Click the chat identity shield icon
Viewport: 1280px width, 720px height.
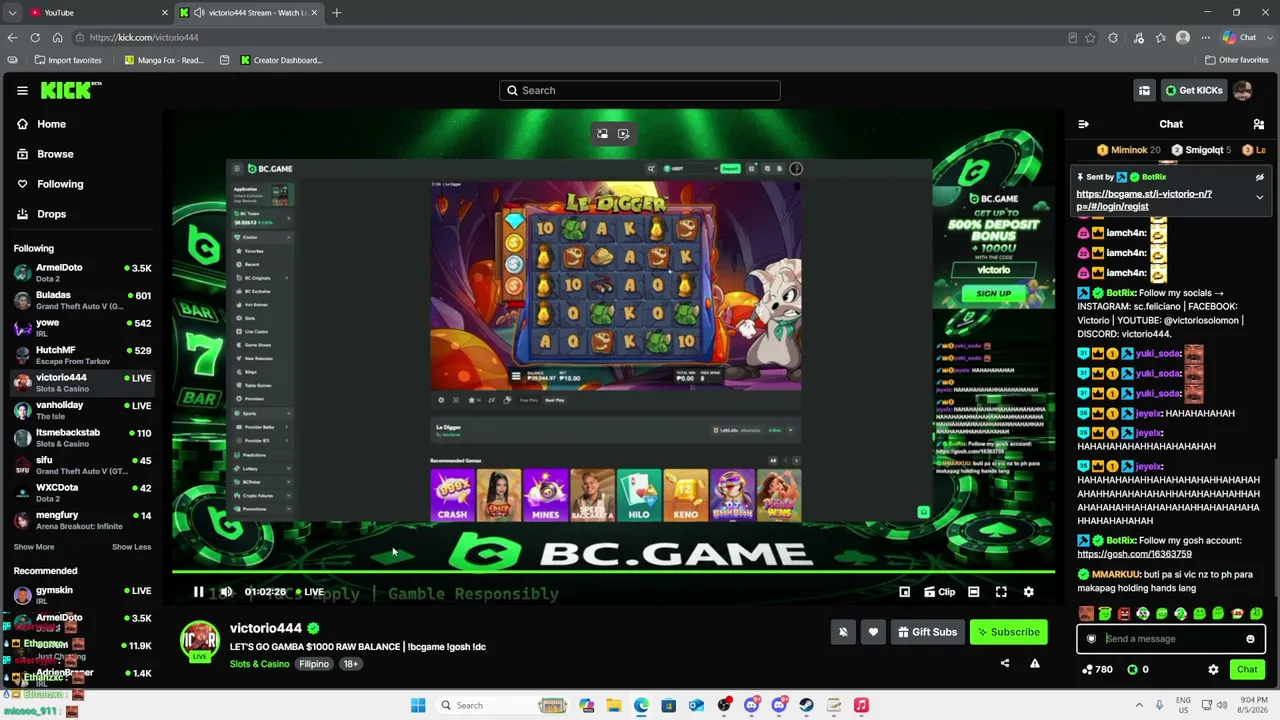1091,639
